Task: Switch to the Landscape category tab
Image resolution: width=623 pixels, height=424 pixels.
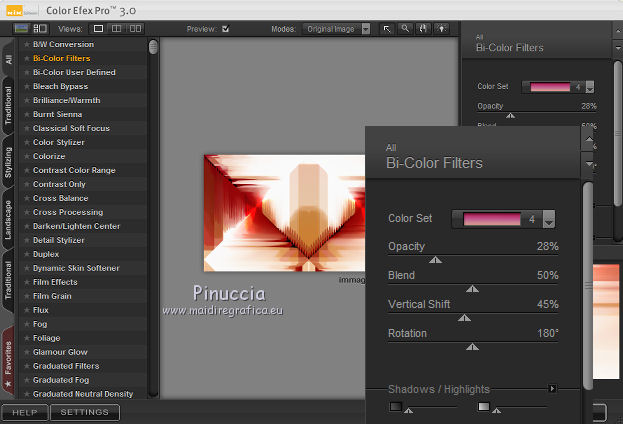Action: (x=8, y=220)
